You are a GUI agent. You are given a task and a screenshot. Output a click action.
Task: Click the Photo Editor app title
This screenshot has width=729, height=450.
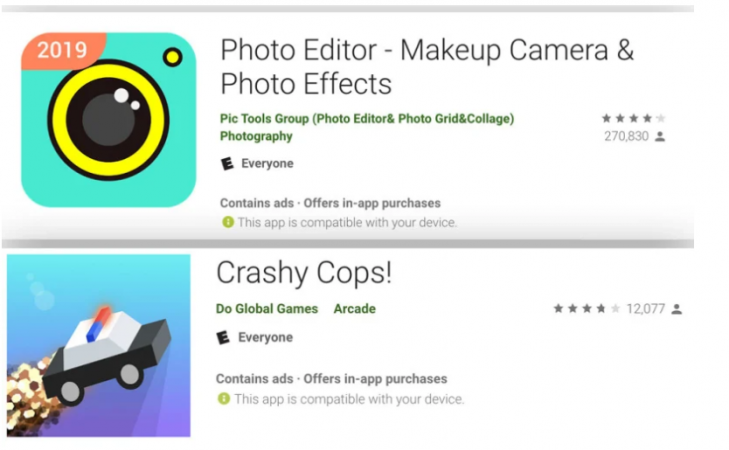427,66
